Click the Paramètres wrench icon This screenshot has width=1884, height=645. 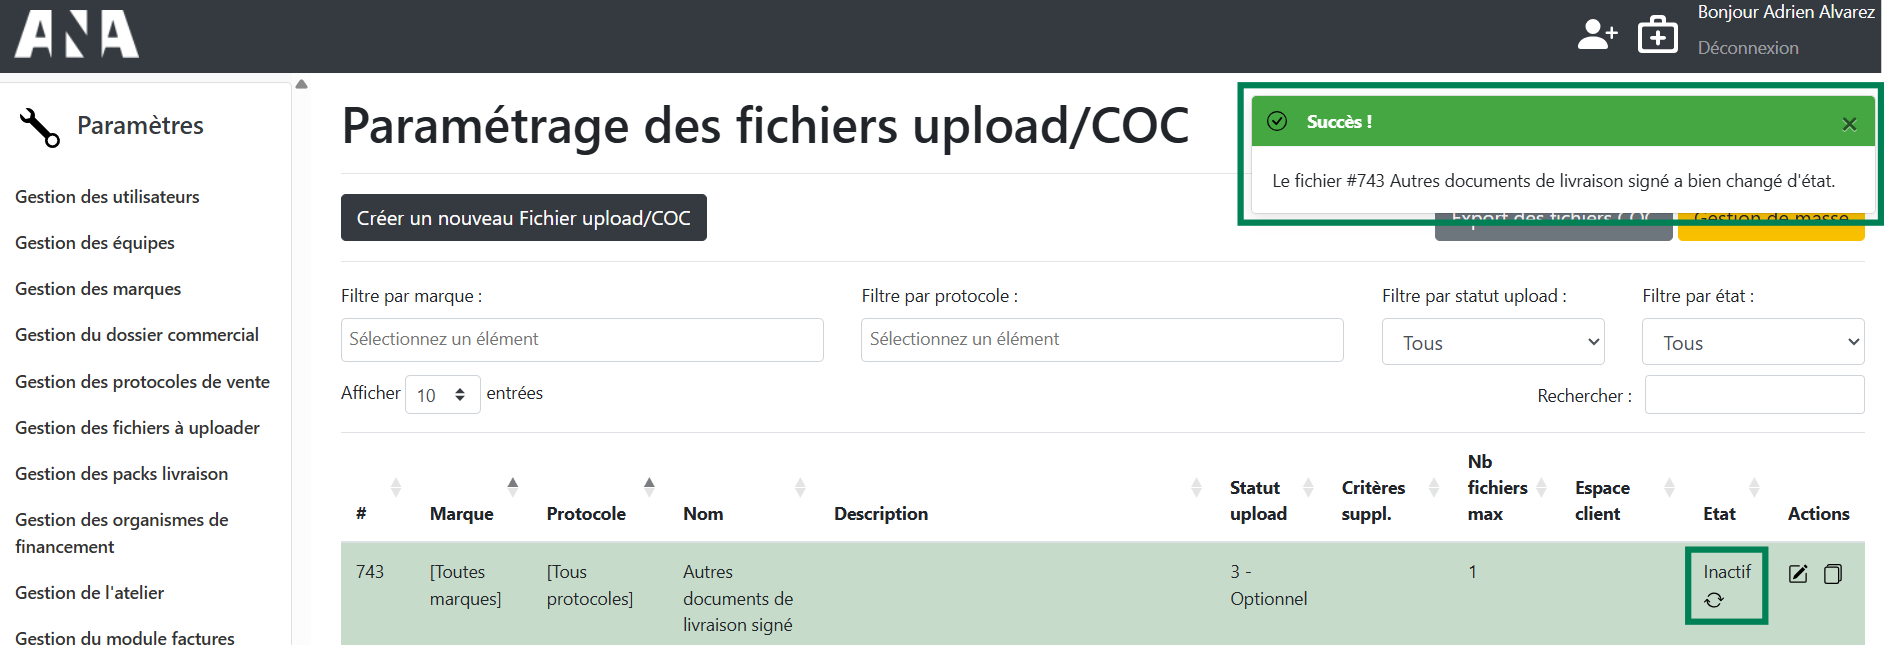click(40, 127)
